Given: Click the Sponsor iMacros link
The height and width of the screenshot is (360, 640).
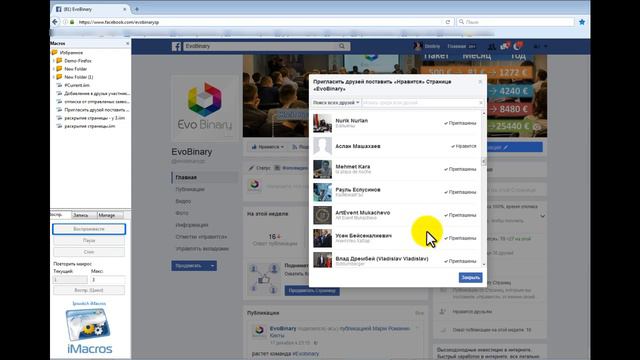Looking at the screenshot, I should pos(89,303).
